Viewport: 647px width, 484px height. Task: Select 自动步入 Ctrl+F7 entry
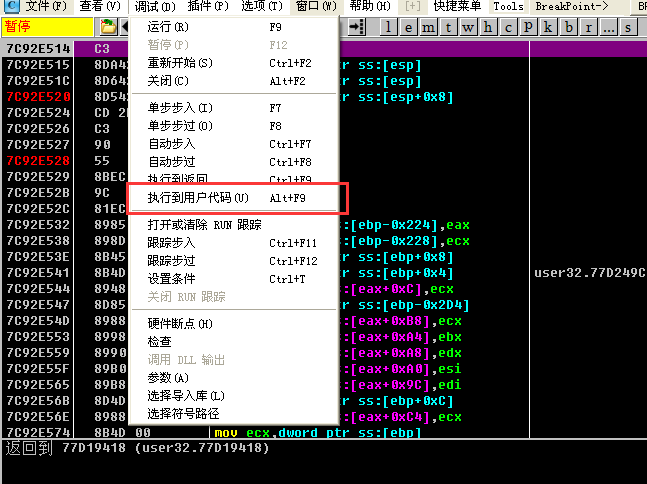(x=234, y=144)
